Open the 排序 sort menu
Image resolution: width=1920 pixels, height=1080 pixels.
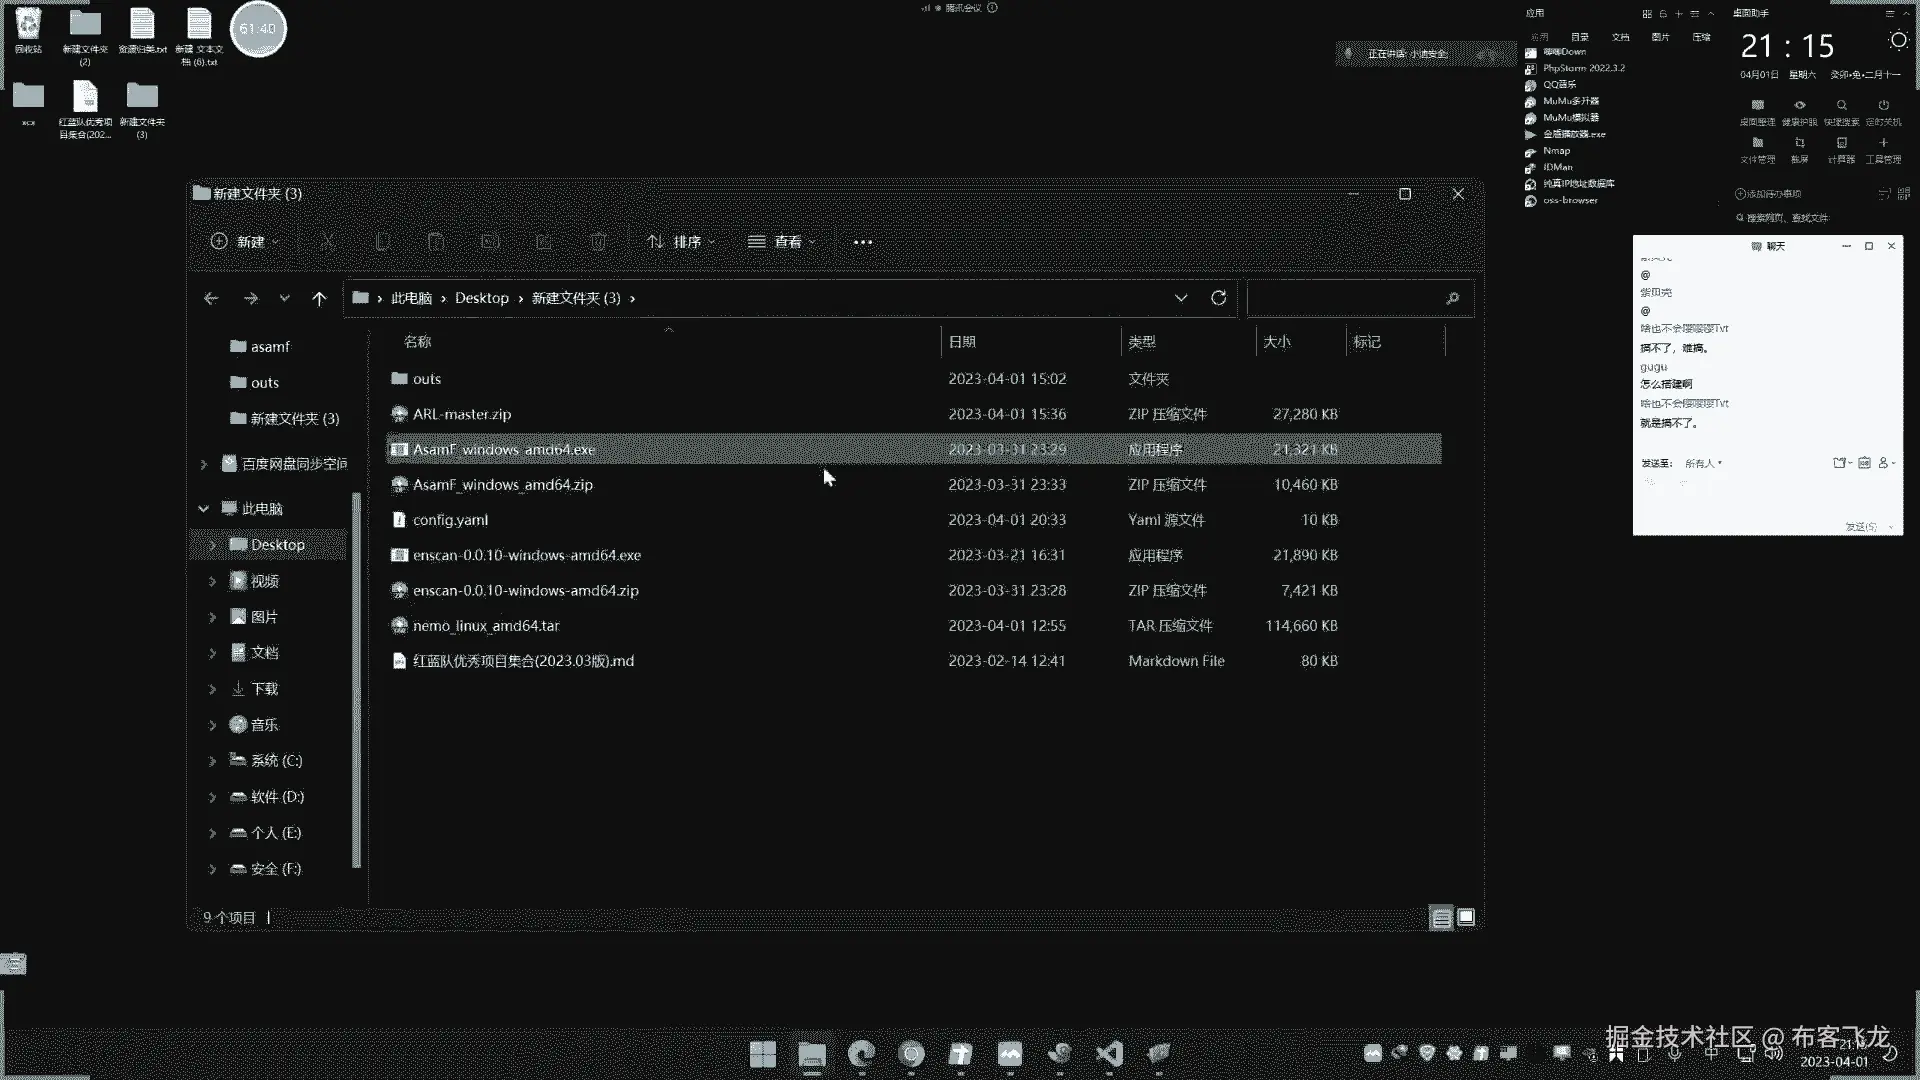[x=682, y=242]
